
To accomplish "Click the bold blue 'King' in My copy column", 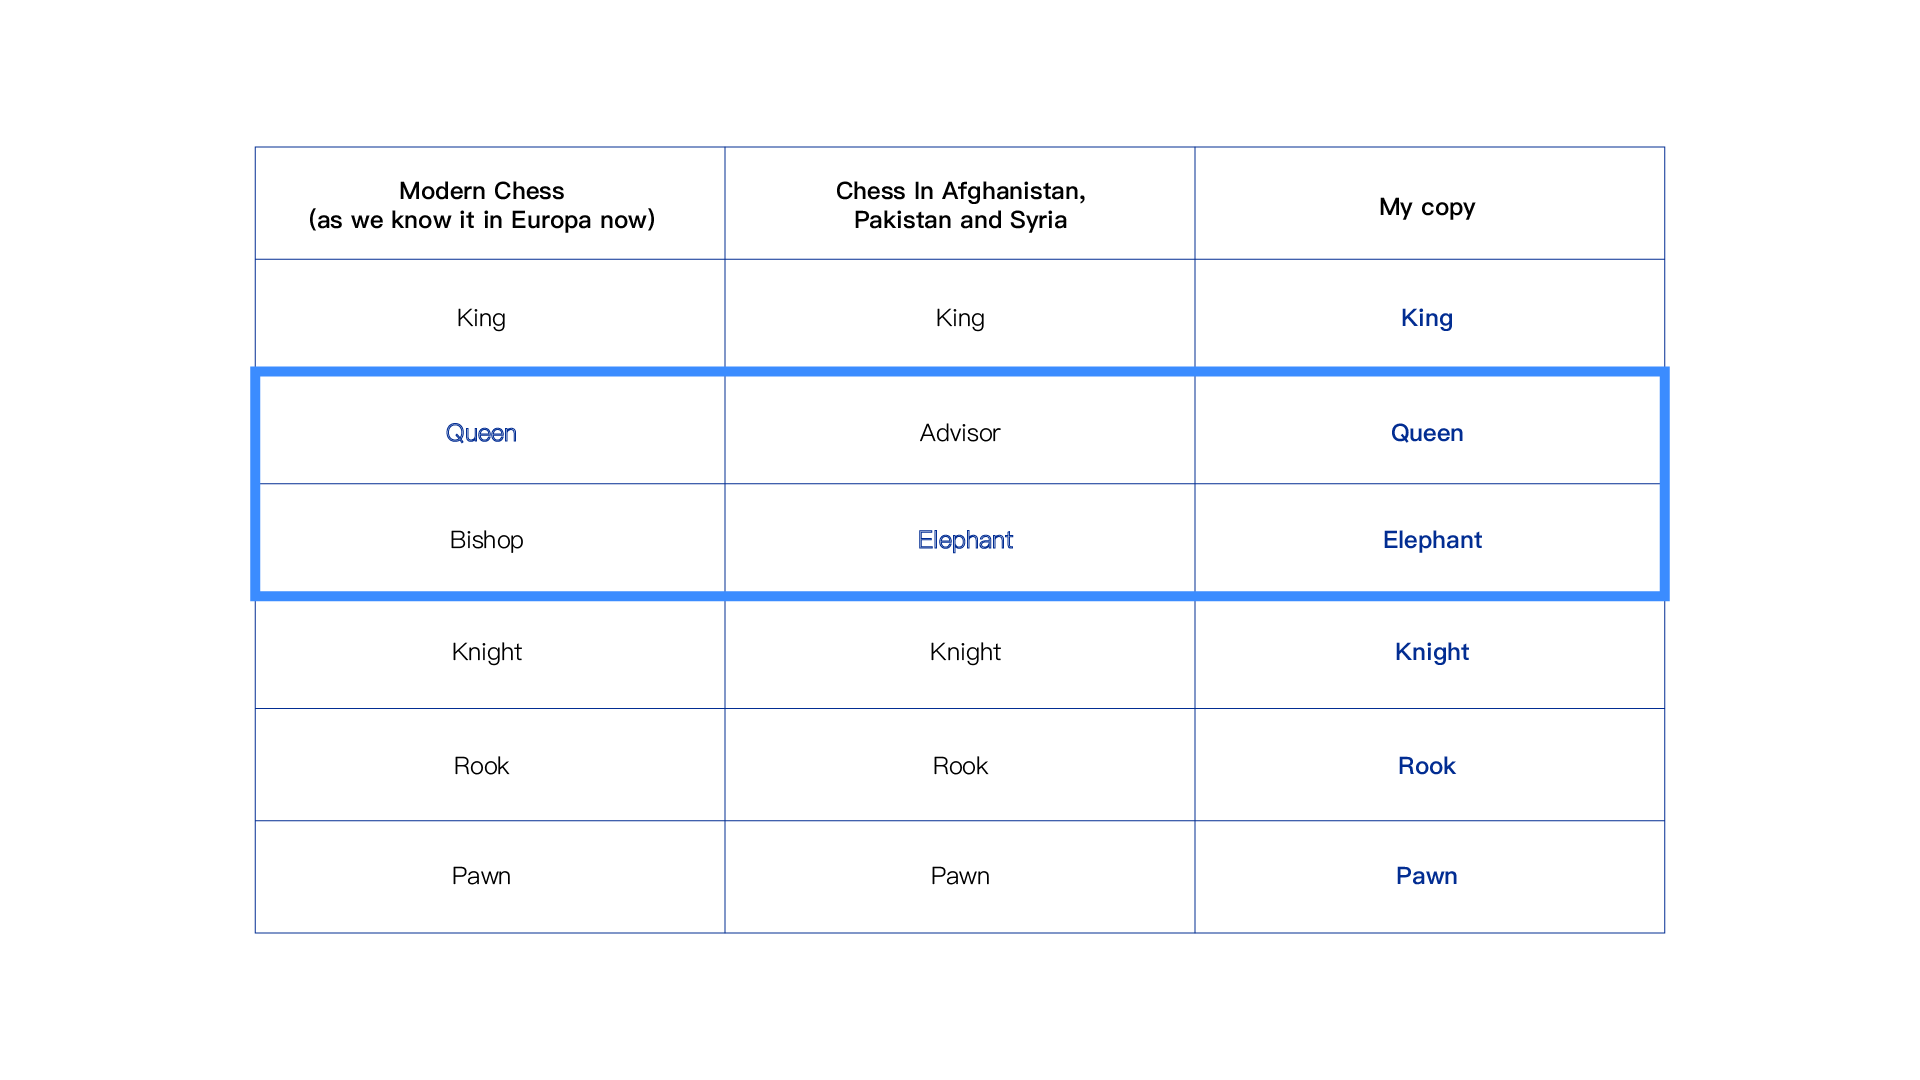I will 1427,318.
